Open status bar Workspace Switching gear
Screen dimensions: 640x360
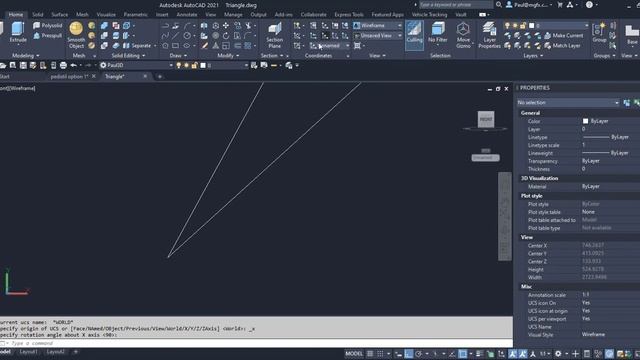click(x=558, y=354)
